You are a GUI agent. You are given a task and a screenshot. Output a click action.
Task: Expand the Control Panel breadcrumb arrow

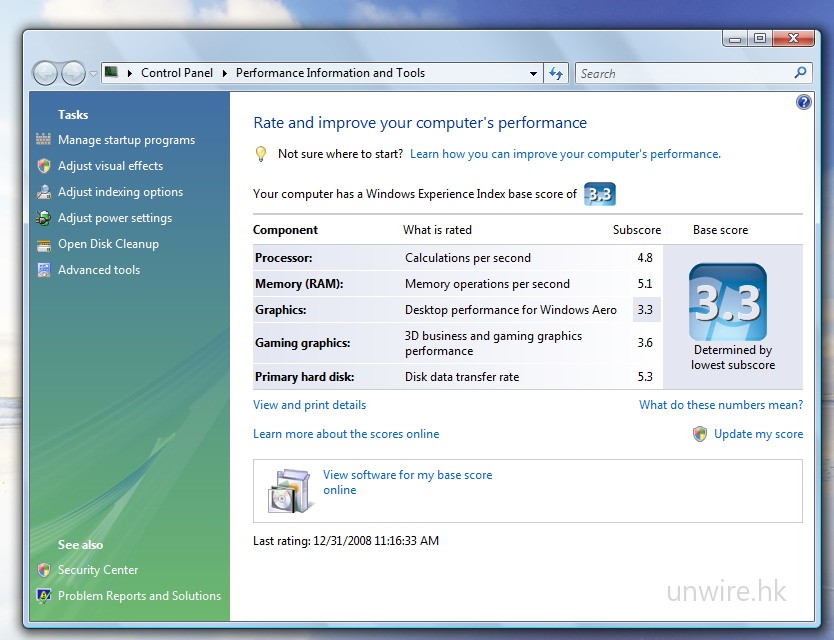[x=225, y=73]
